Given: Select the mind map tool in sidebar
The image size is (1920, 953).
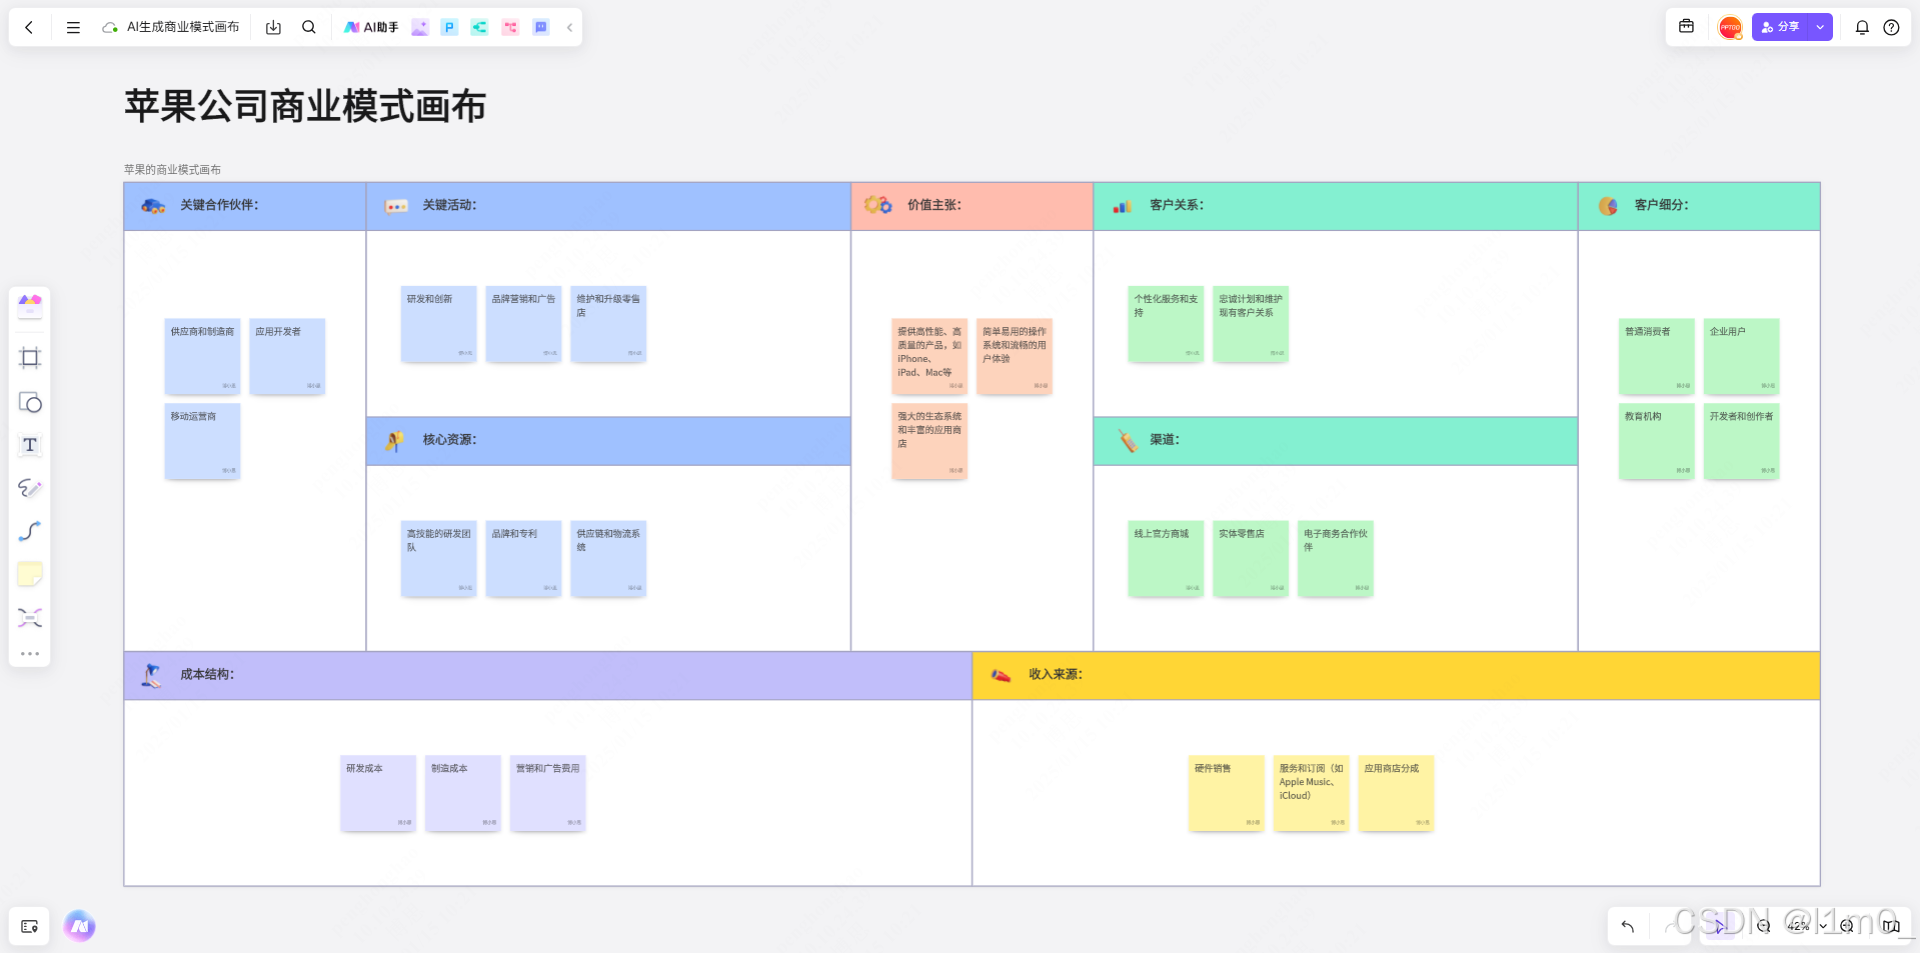Looking at the screenshot, I should [x=30, y=617].
